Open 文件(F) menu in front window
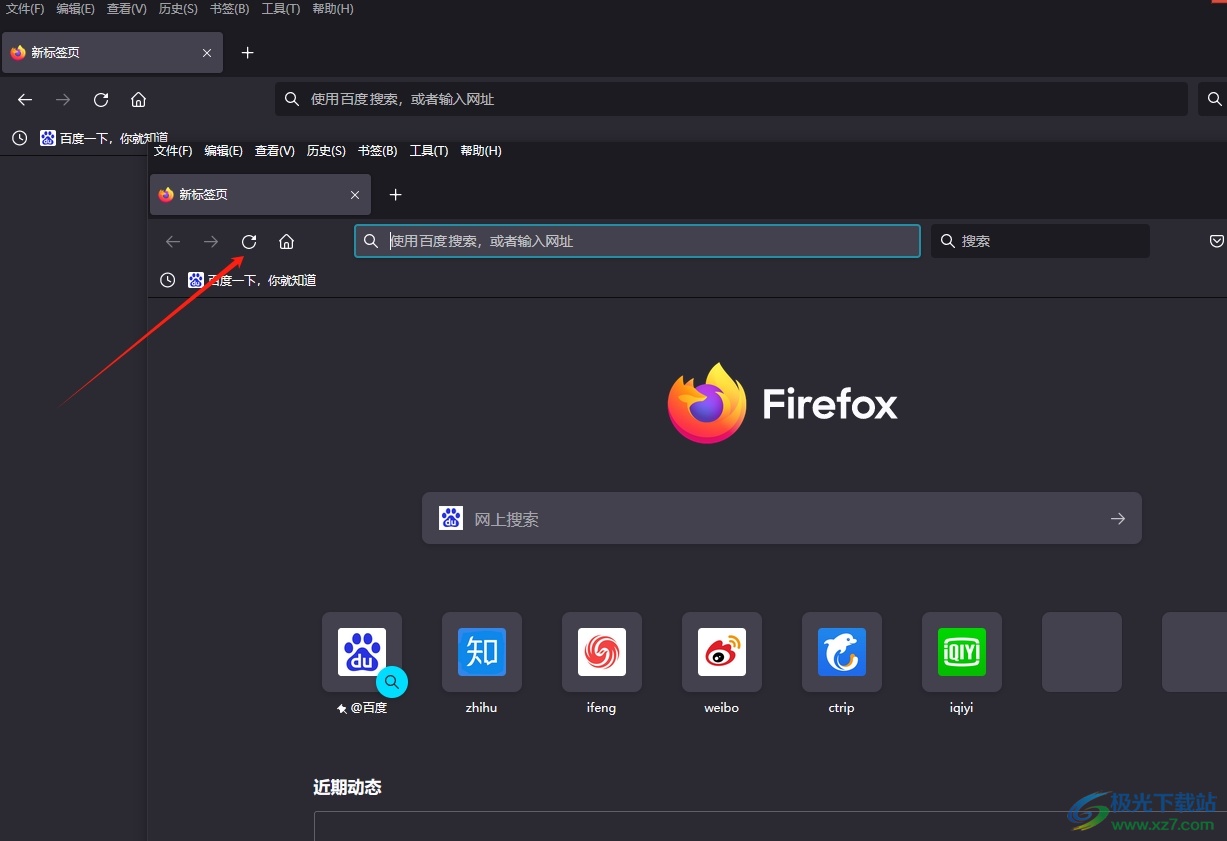 pyautogui.click(x=173, y=151)
